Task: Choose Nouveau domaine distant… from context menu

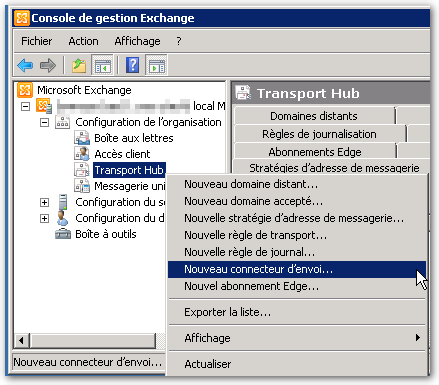Action: point(297,184)
